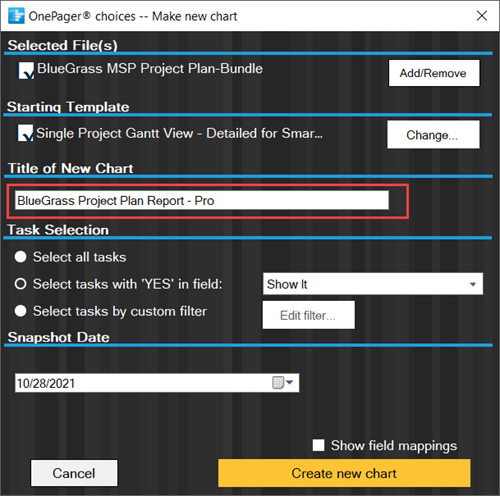This screenshot has height=497, width=500.
Task: Click the Add/Remove files button
Action: tap(434, 73)
